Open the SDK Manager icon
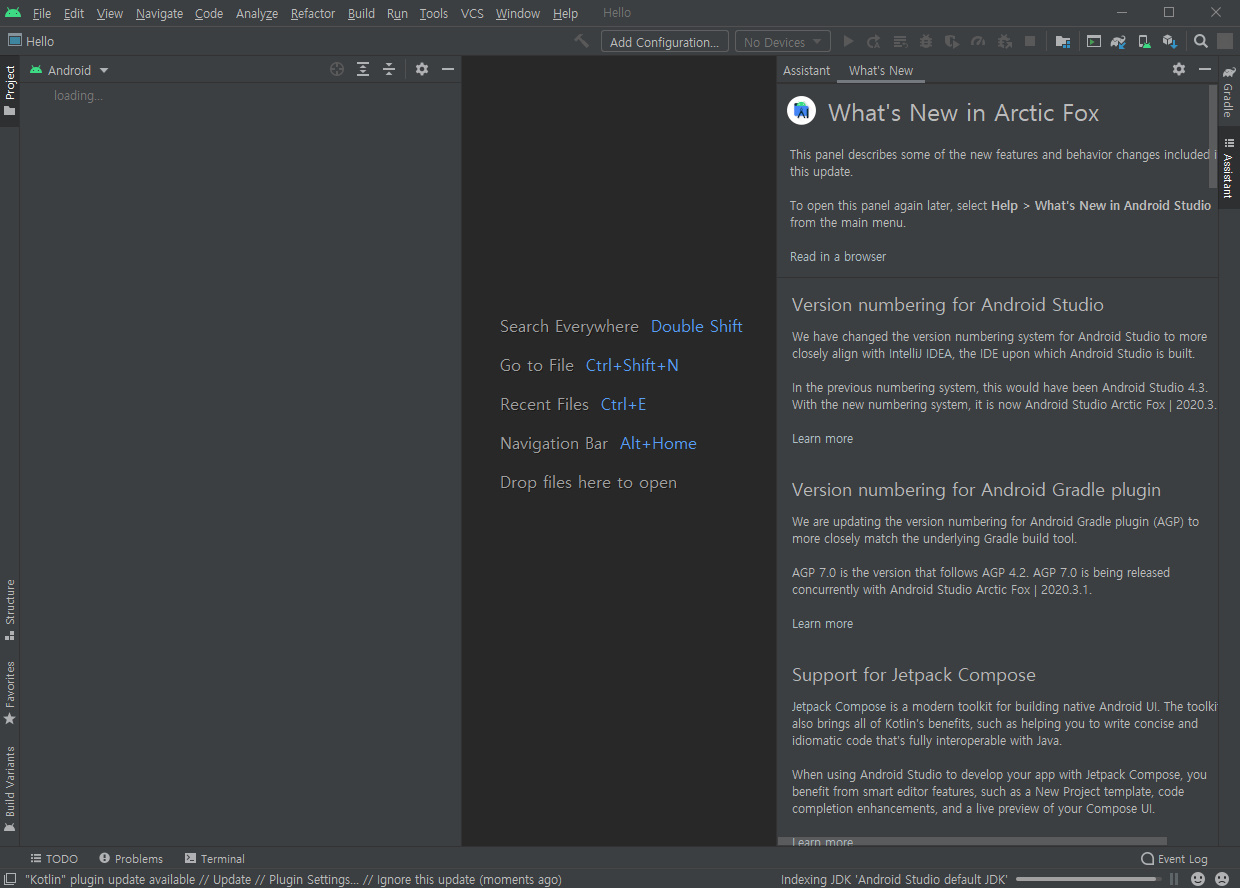Viewport: 1240px width, 888px height. click(1169, 42)
